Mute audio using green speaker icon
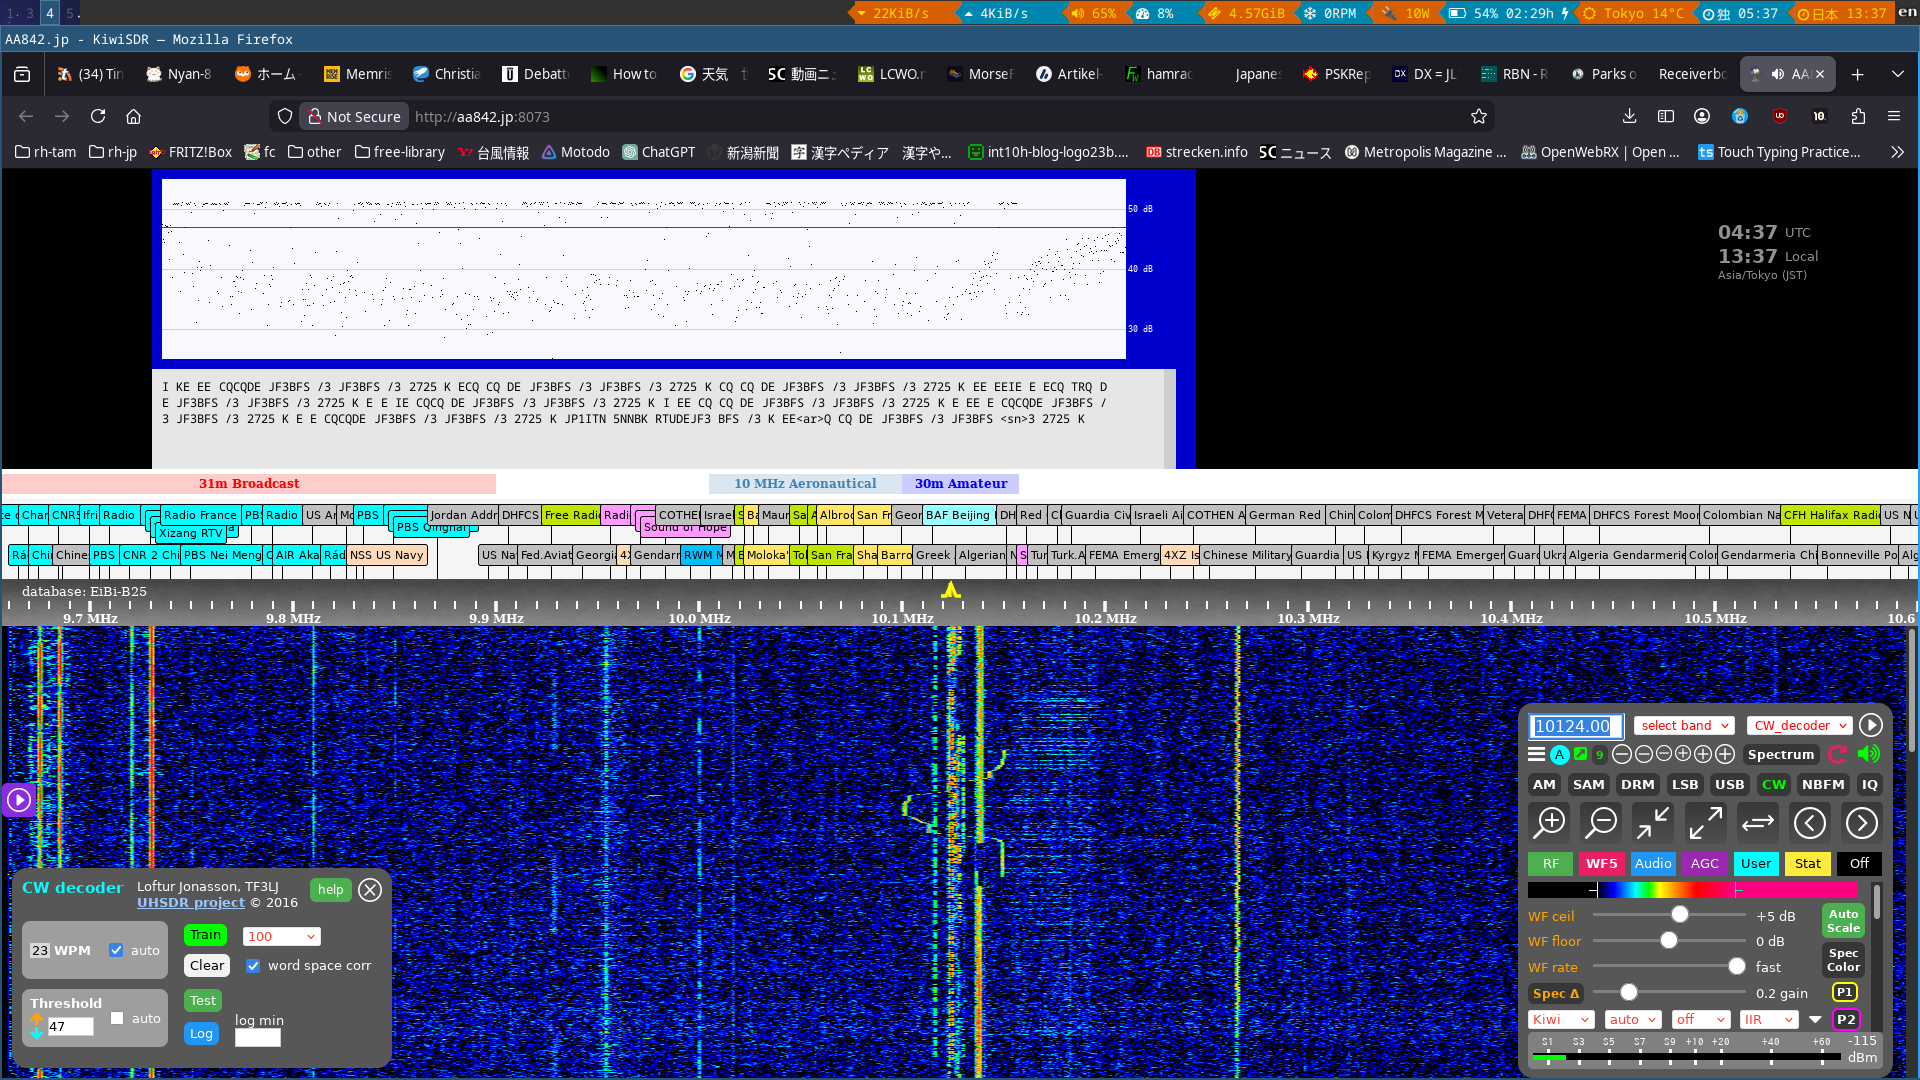Viewport: 1920px width, 1080px height. coord(1868,754)
